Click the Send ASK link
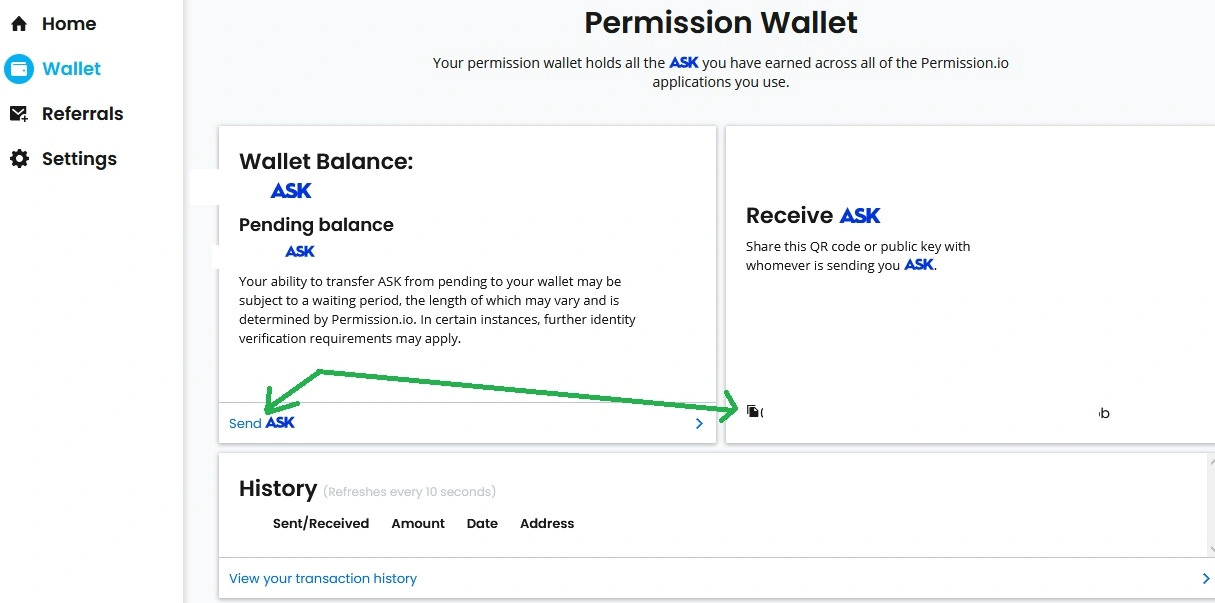This screenshot has width=1215, height=603. [262, 423]
